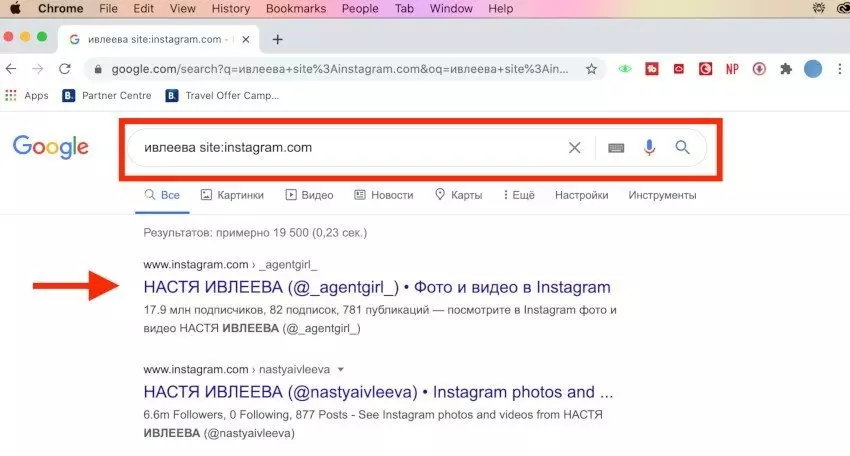Open the Edit menu
The height and width of the screenshot is (456, 850).
click(144, 9)
